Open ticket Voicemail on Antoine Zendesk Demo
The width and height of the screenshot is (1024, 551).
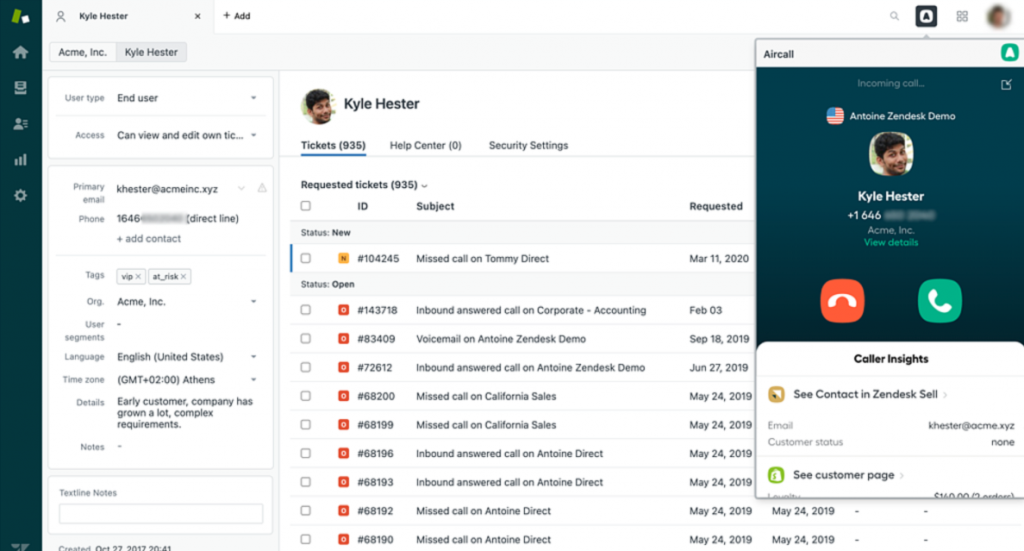[501, 339]
